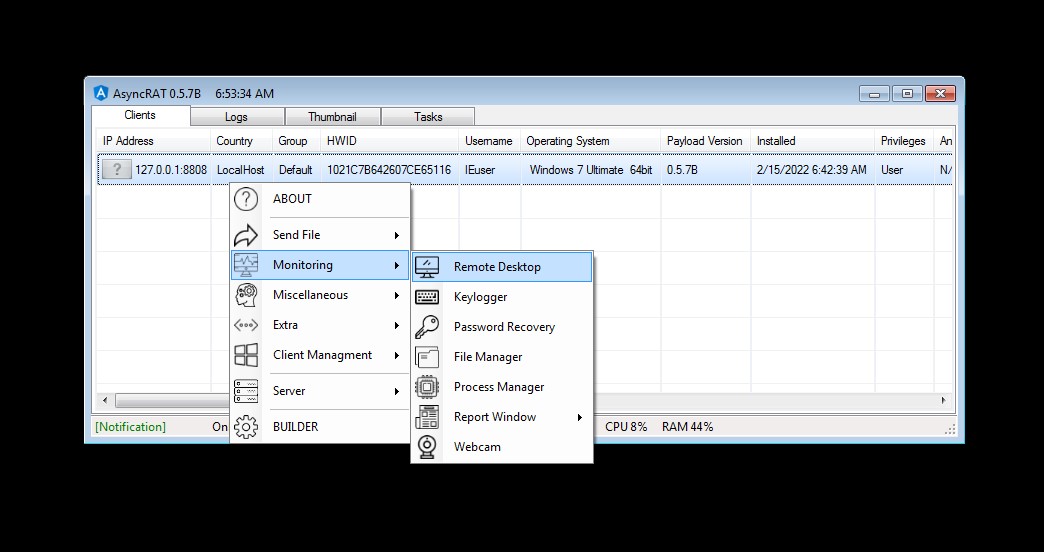Select the 127.0.0.1:8808 client row
Image resolution: width=1044 pixels, height=552 pixels.
(x=170, y=170)
